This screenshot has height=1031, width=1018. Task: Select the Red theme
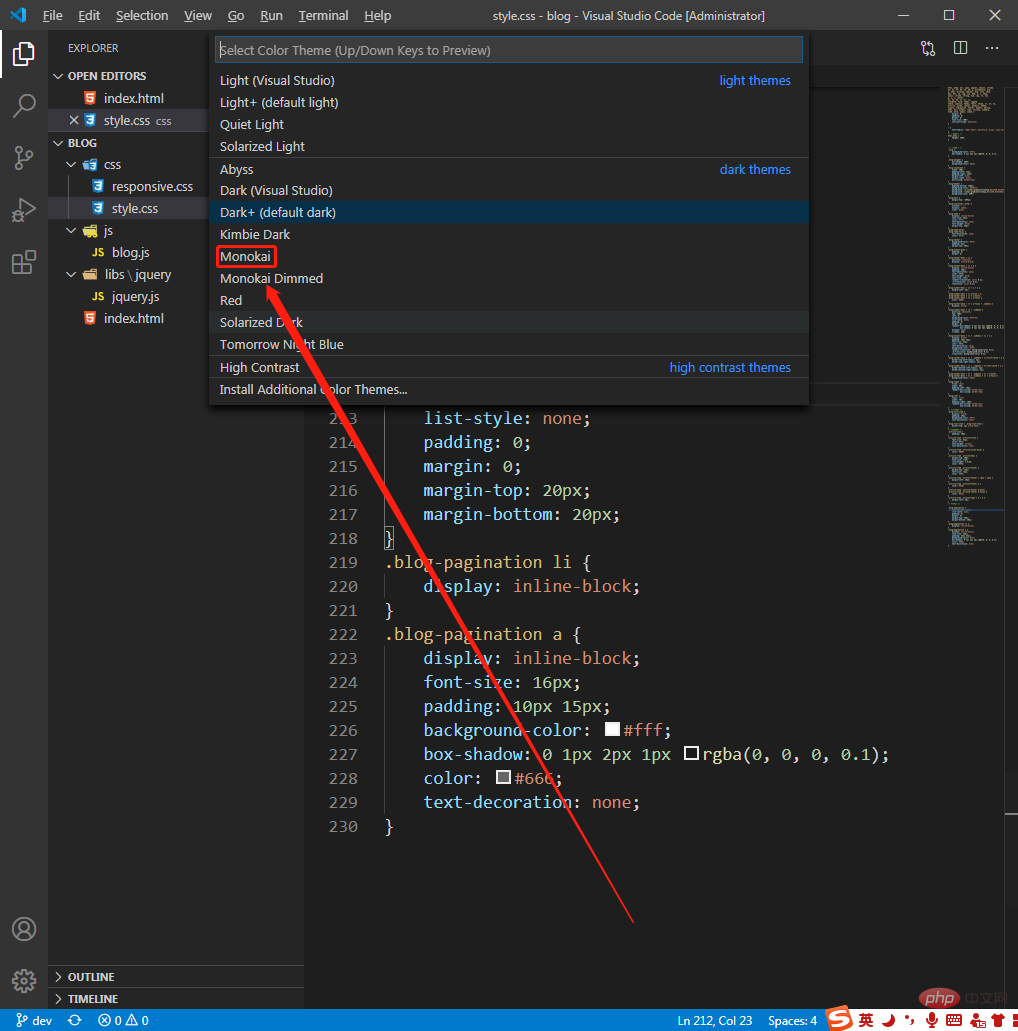[509, 300]
